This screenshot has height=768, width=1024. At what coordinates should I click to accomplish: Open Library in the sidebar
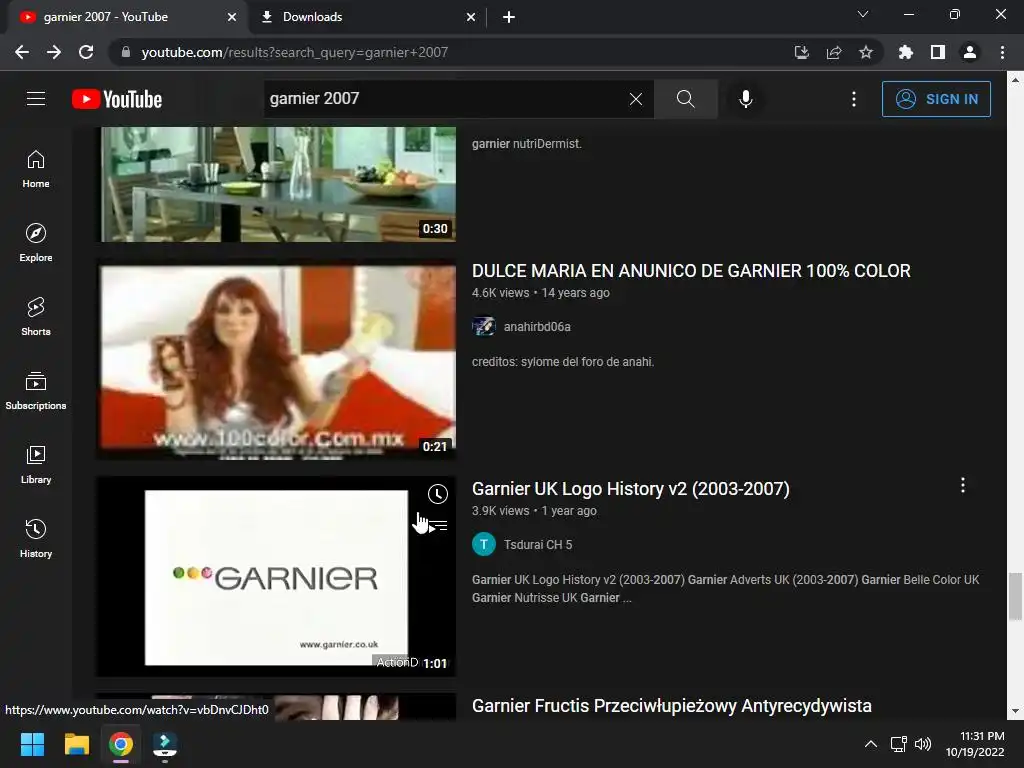[36, 464]
